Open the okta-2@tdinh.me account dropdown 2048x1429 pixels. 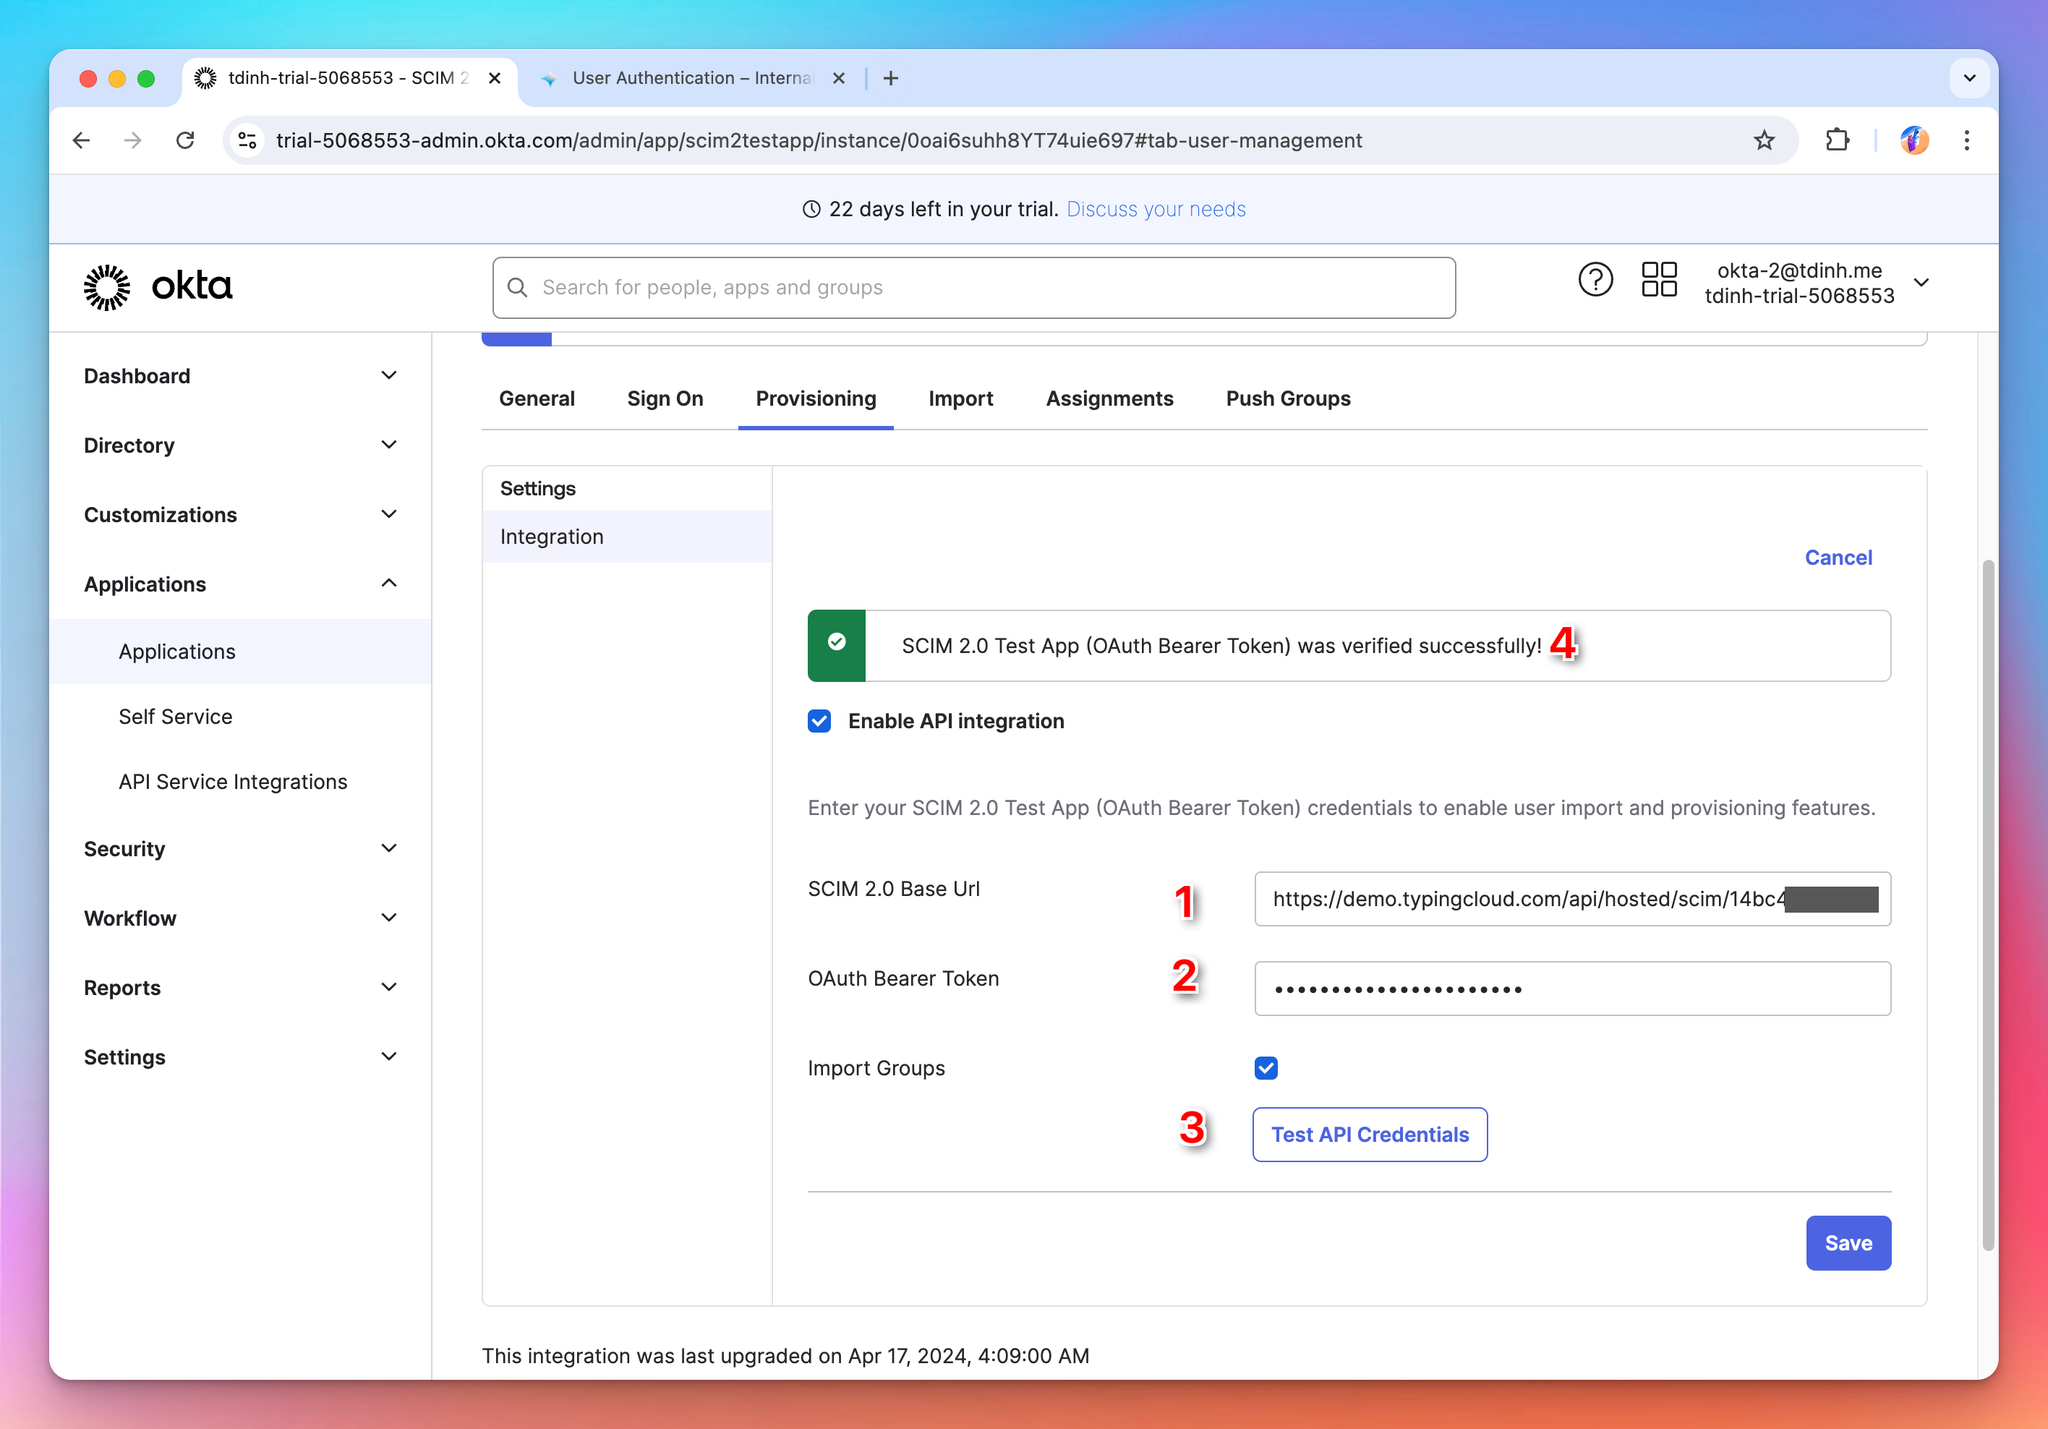coord(1817,283)
